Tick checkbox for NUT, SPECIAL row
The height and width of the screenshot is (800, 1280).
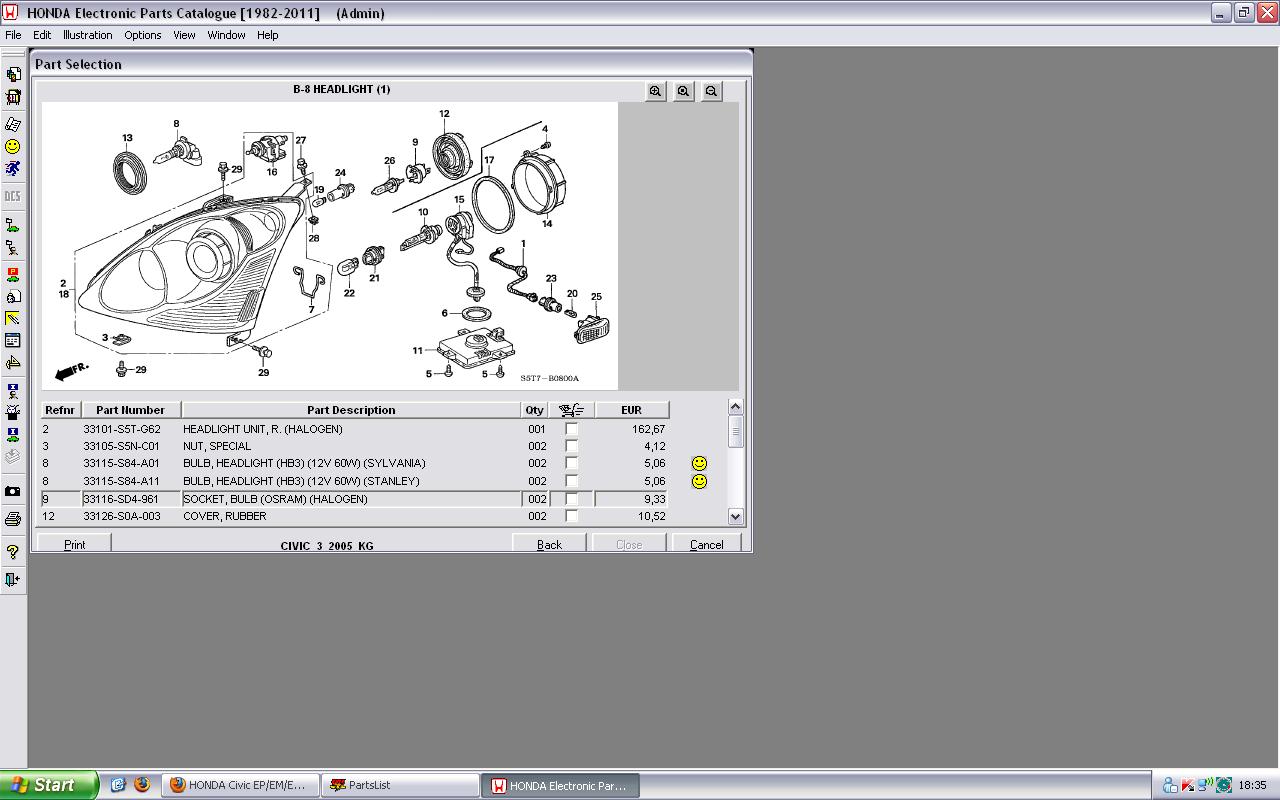click(572, 446)
